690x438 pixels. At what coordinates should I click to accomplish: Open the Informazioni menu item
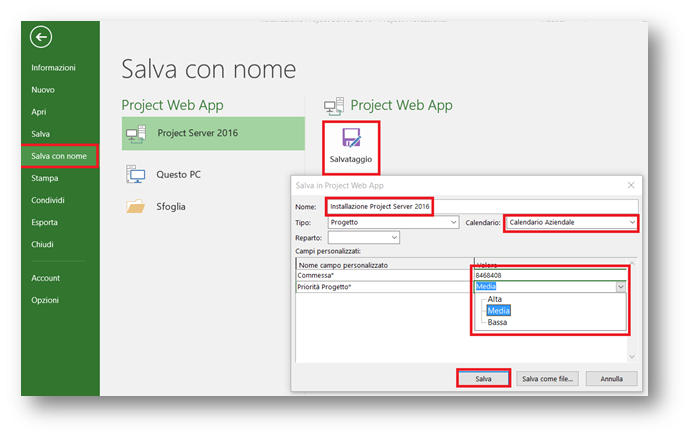point(53,67)
